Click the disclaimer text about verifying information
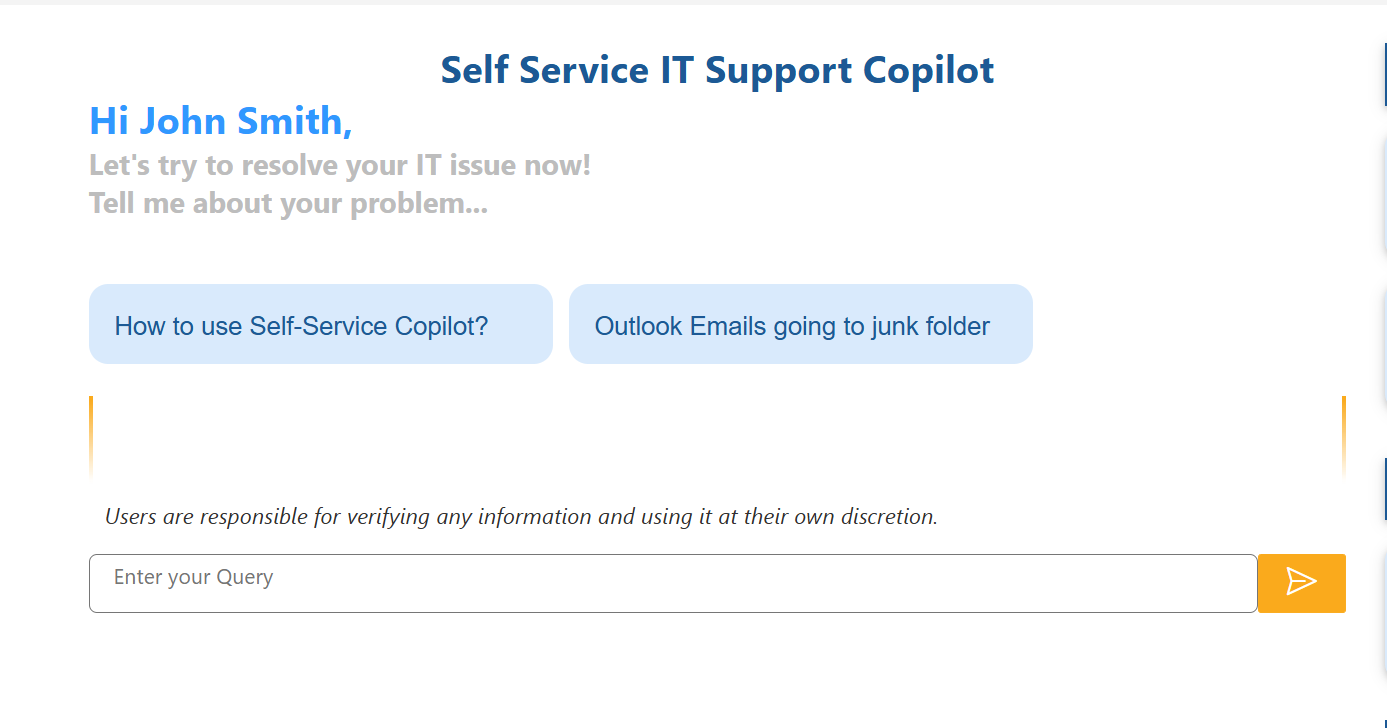Screen dimensions: 1387x728 coord(521,517)
